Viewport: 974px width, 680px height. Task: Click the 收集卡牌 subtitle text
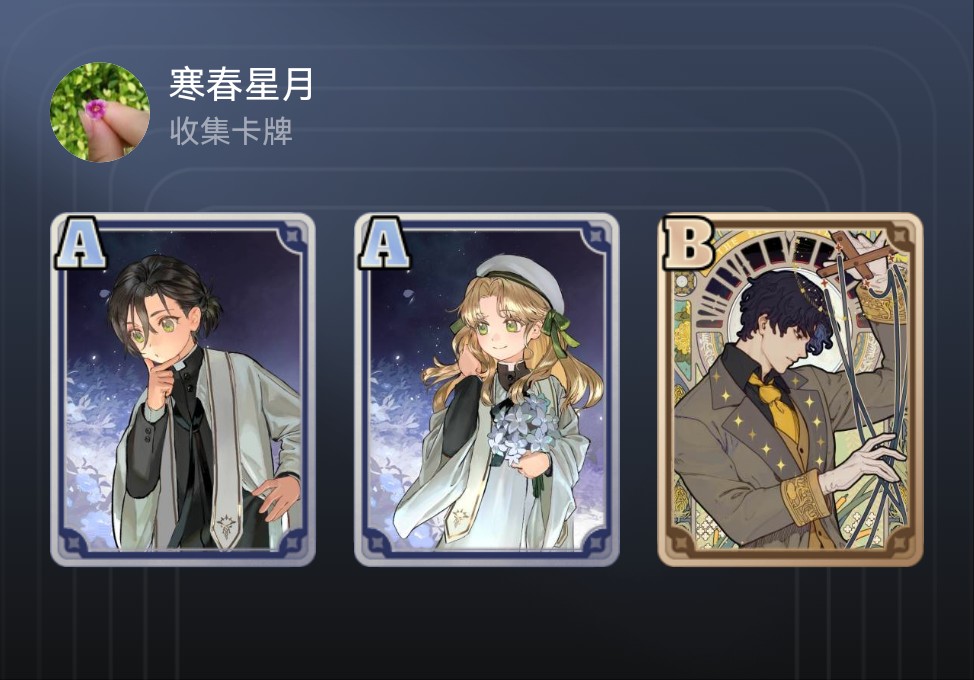point(231,131)
